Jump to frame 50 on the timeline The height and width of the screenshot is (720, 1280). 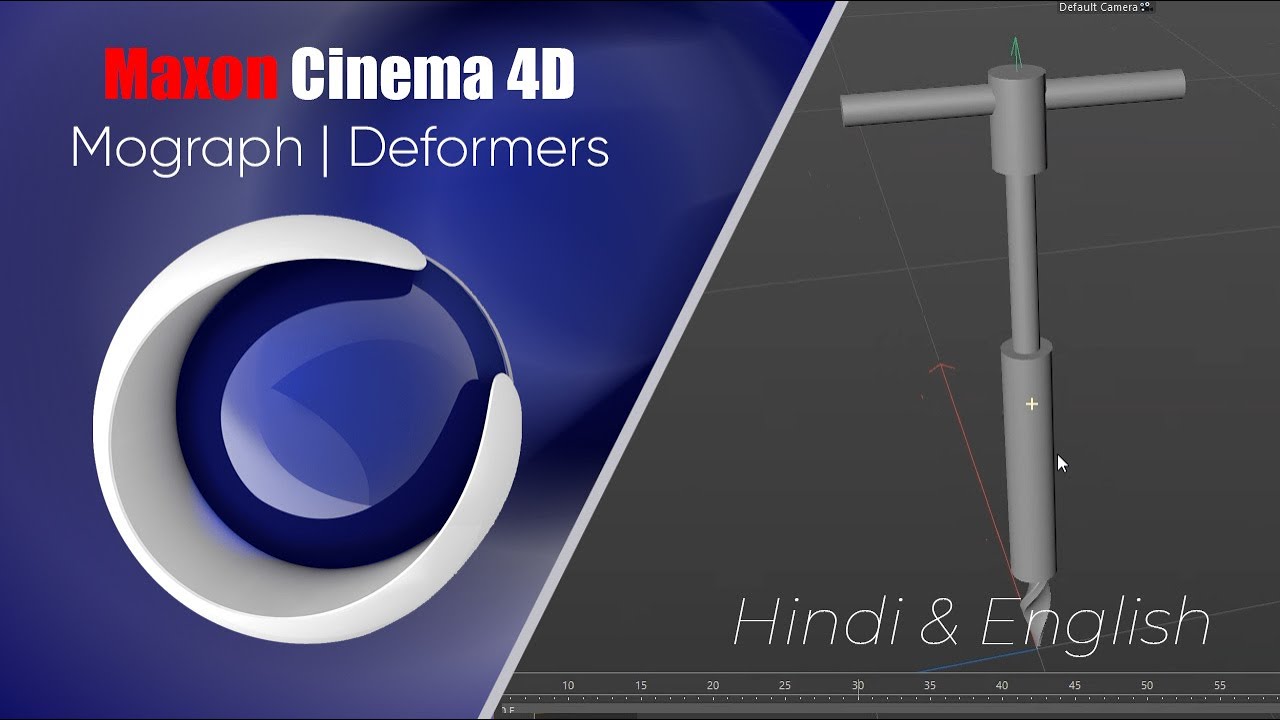1147,686
